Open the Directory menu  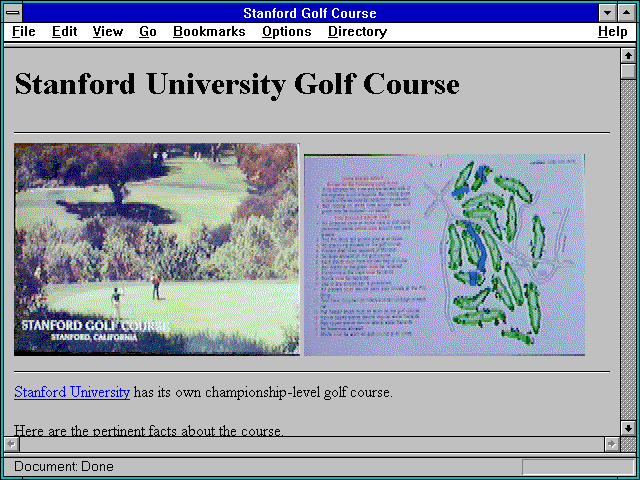pos(358,32)
